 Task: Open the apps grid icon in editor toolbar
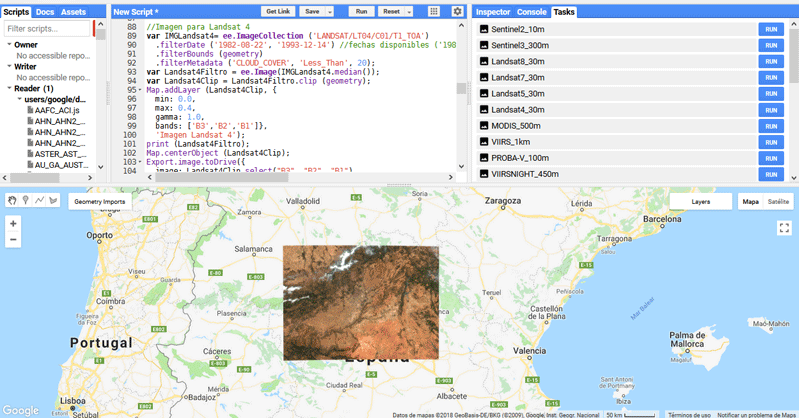434,11
